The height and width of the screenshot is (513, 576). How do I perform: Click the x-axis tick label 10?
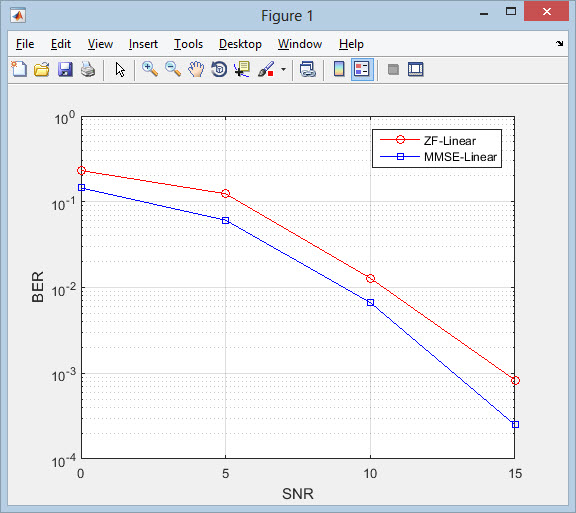point(370,474)
